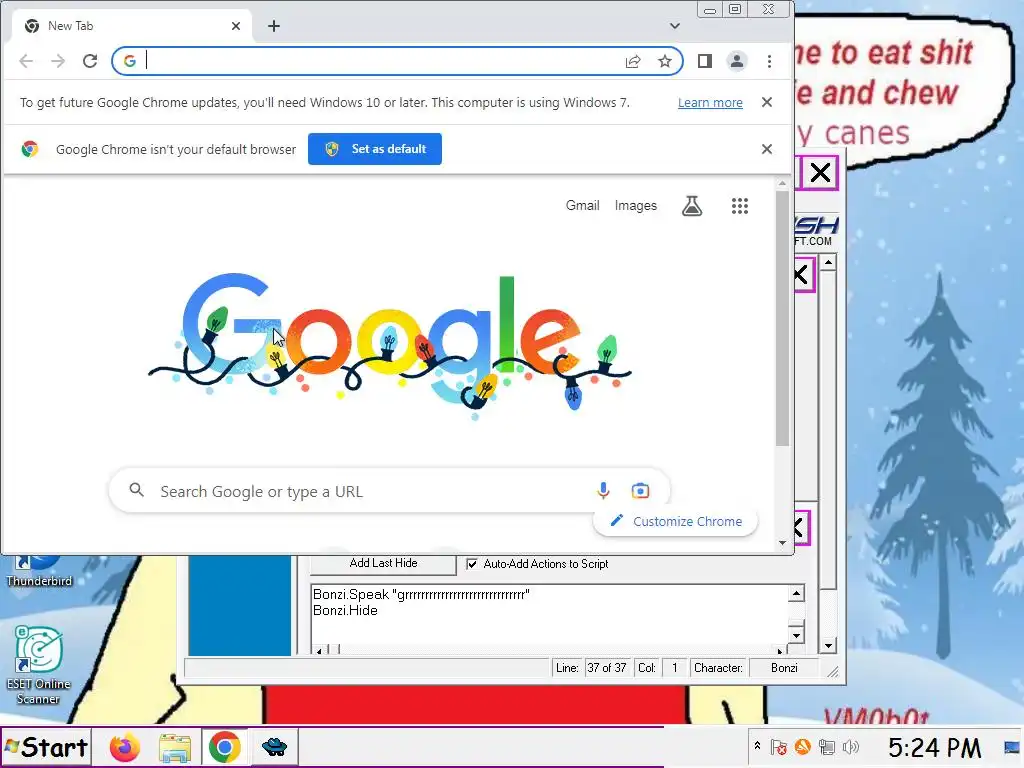
Task: Click the script box's scroll right arrow
Action: 780,650
